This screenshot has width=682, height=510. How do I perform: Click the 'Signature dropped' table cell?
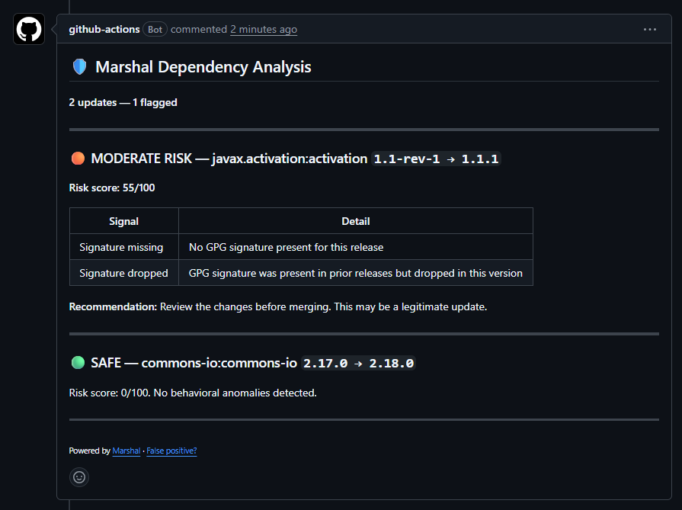[124, 273]
